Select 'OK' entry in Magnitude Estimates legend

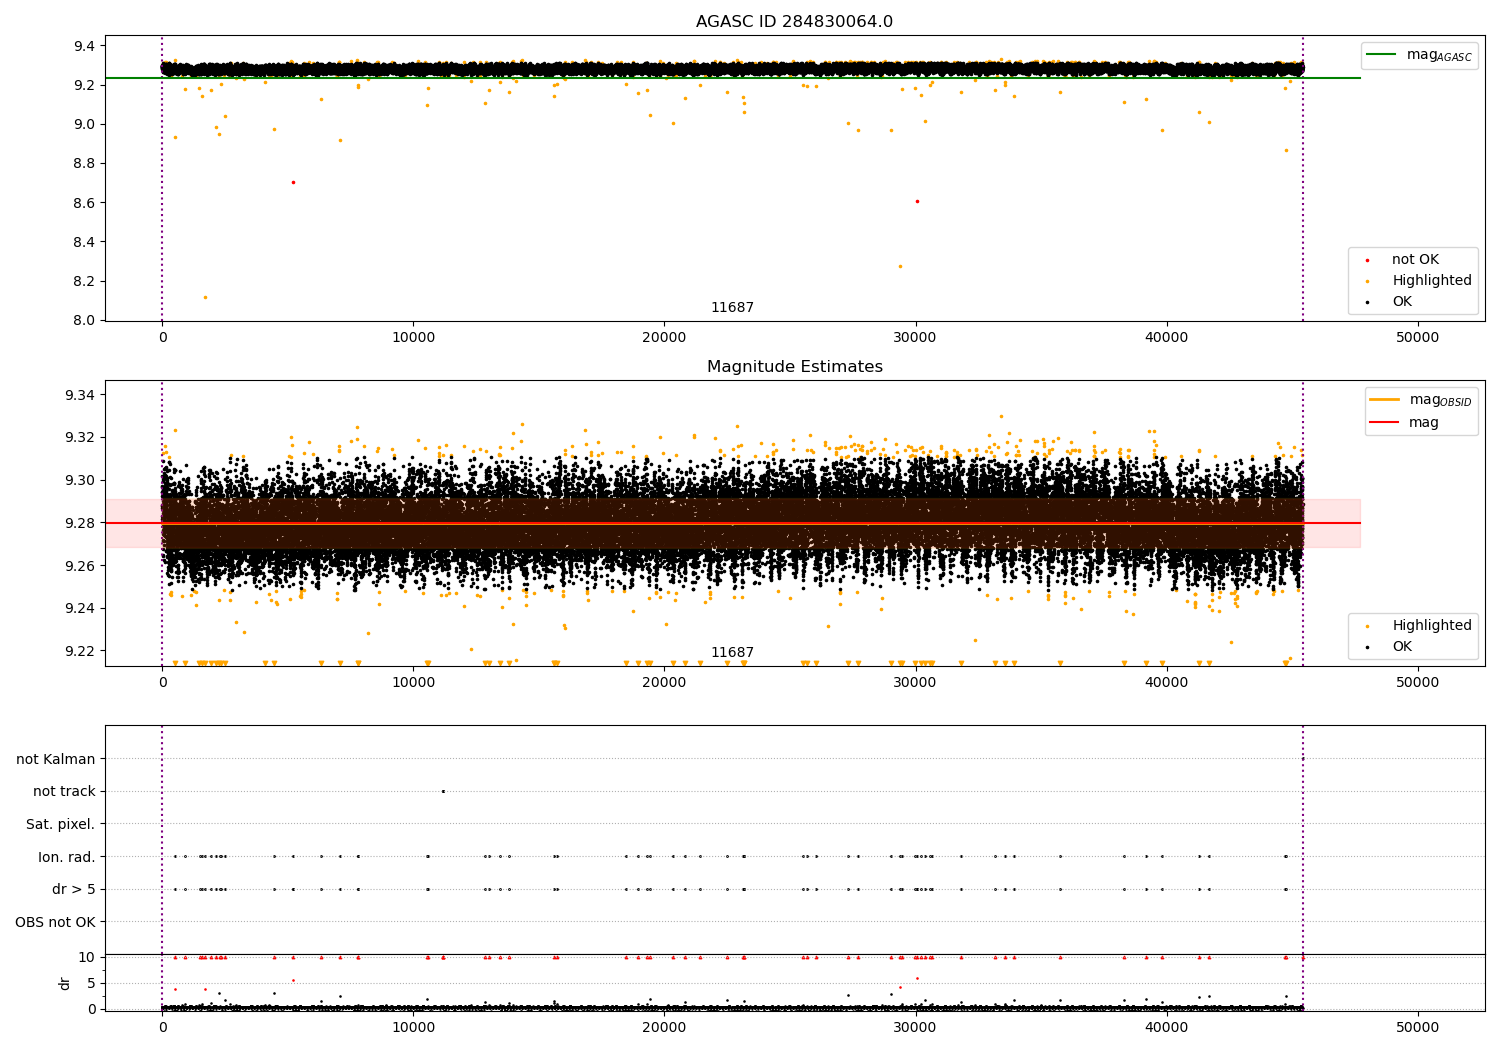pos(1402,647)
